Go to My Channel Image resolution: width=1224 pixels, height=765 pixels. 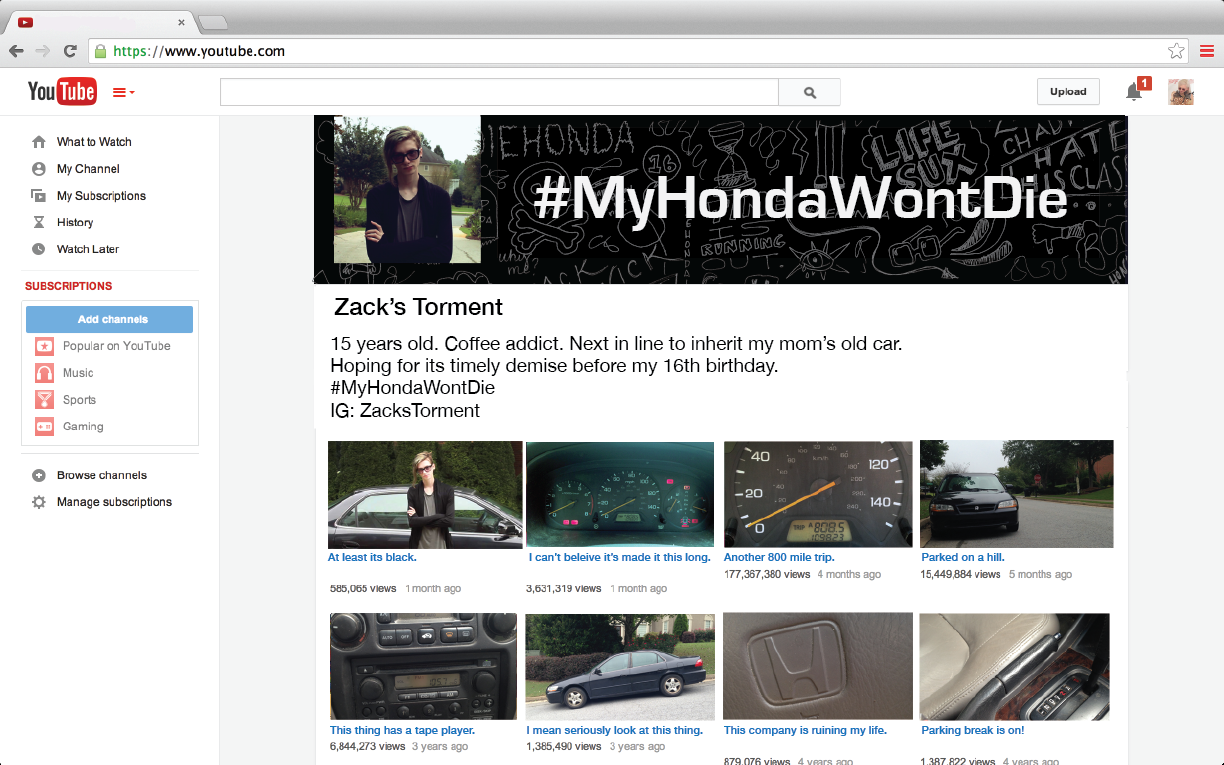click(x=88, y=169)
